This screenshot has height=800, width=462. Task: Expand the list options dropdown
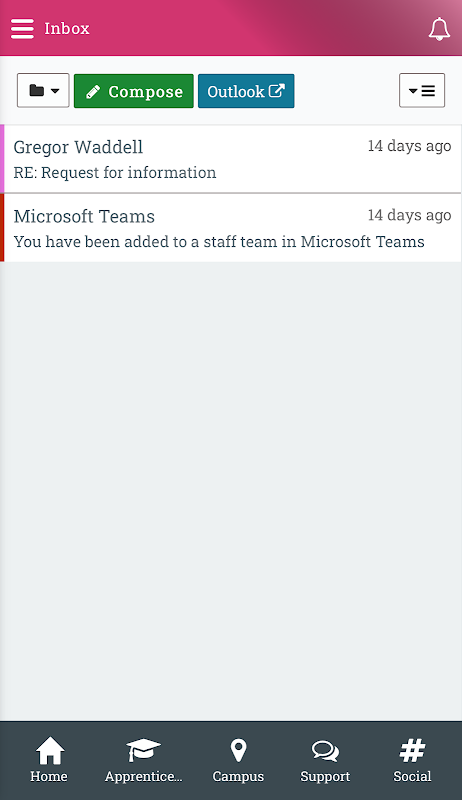point(422,91)
